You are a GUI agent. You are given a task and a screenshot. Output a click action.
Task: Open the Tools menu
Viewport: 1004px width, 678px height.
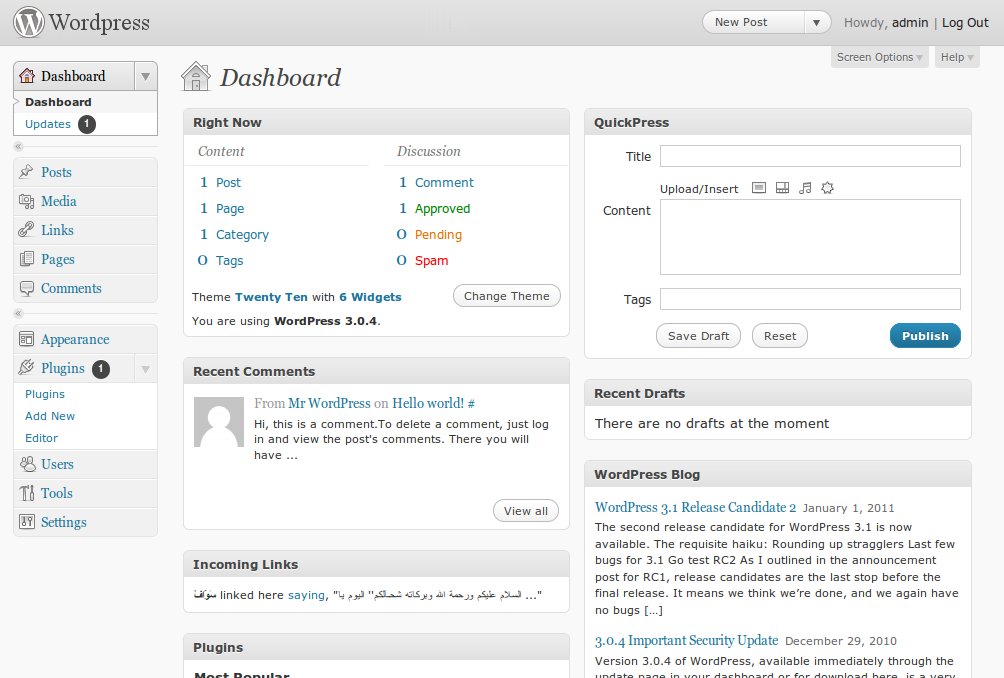coord(57,493)
